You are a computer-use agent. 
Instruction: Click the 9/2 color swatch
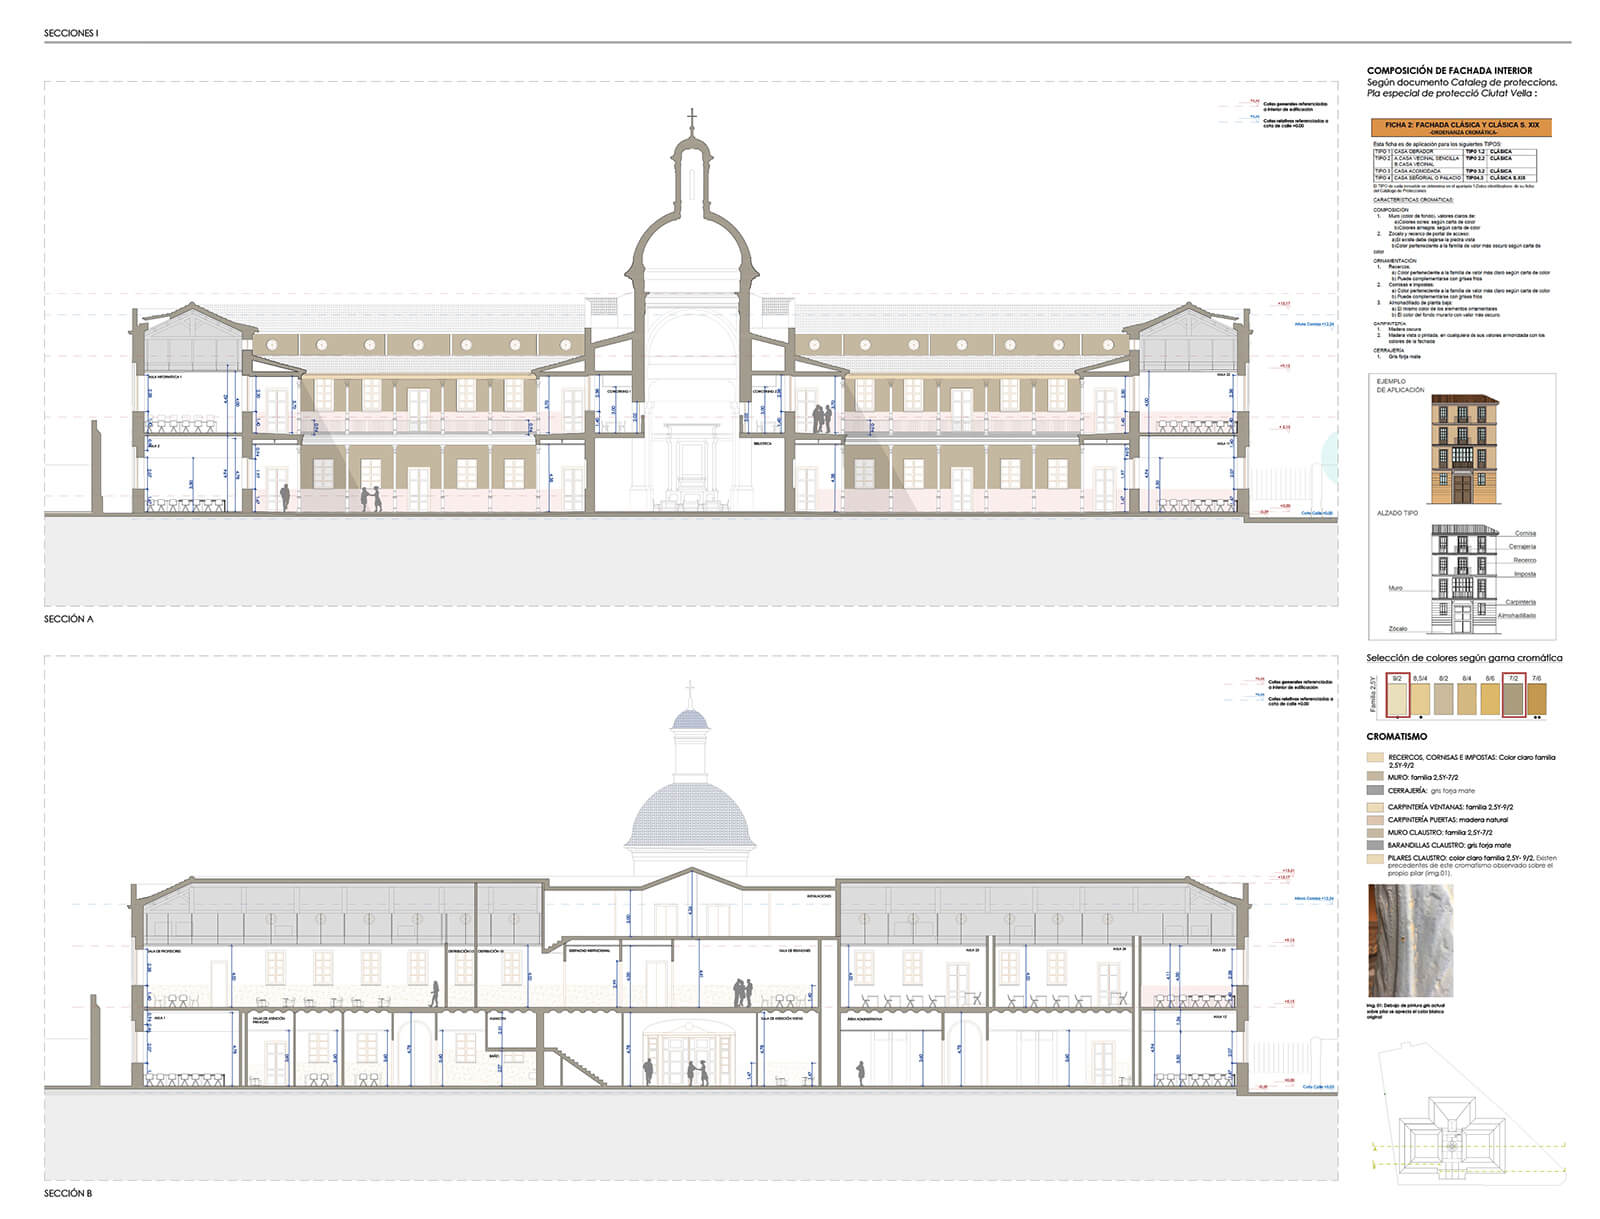[1398, 697]
